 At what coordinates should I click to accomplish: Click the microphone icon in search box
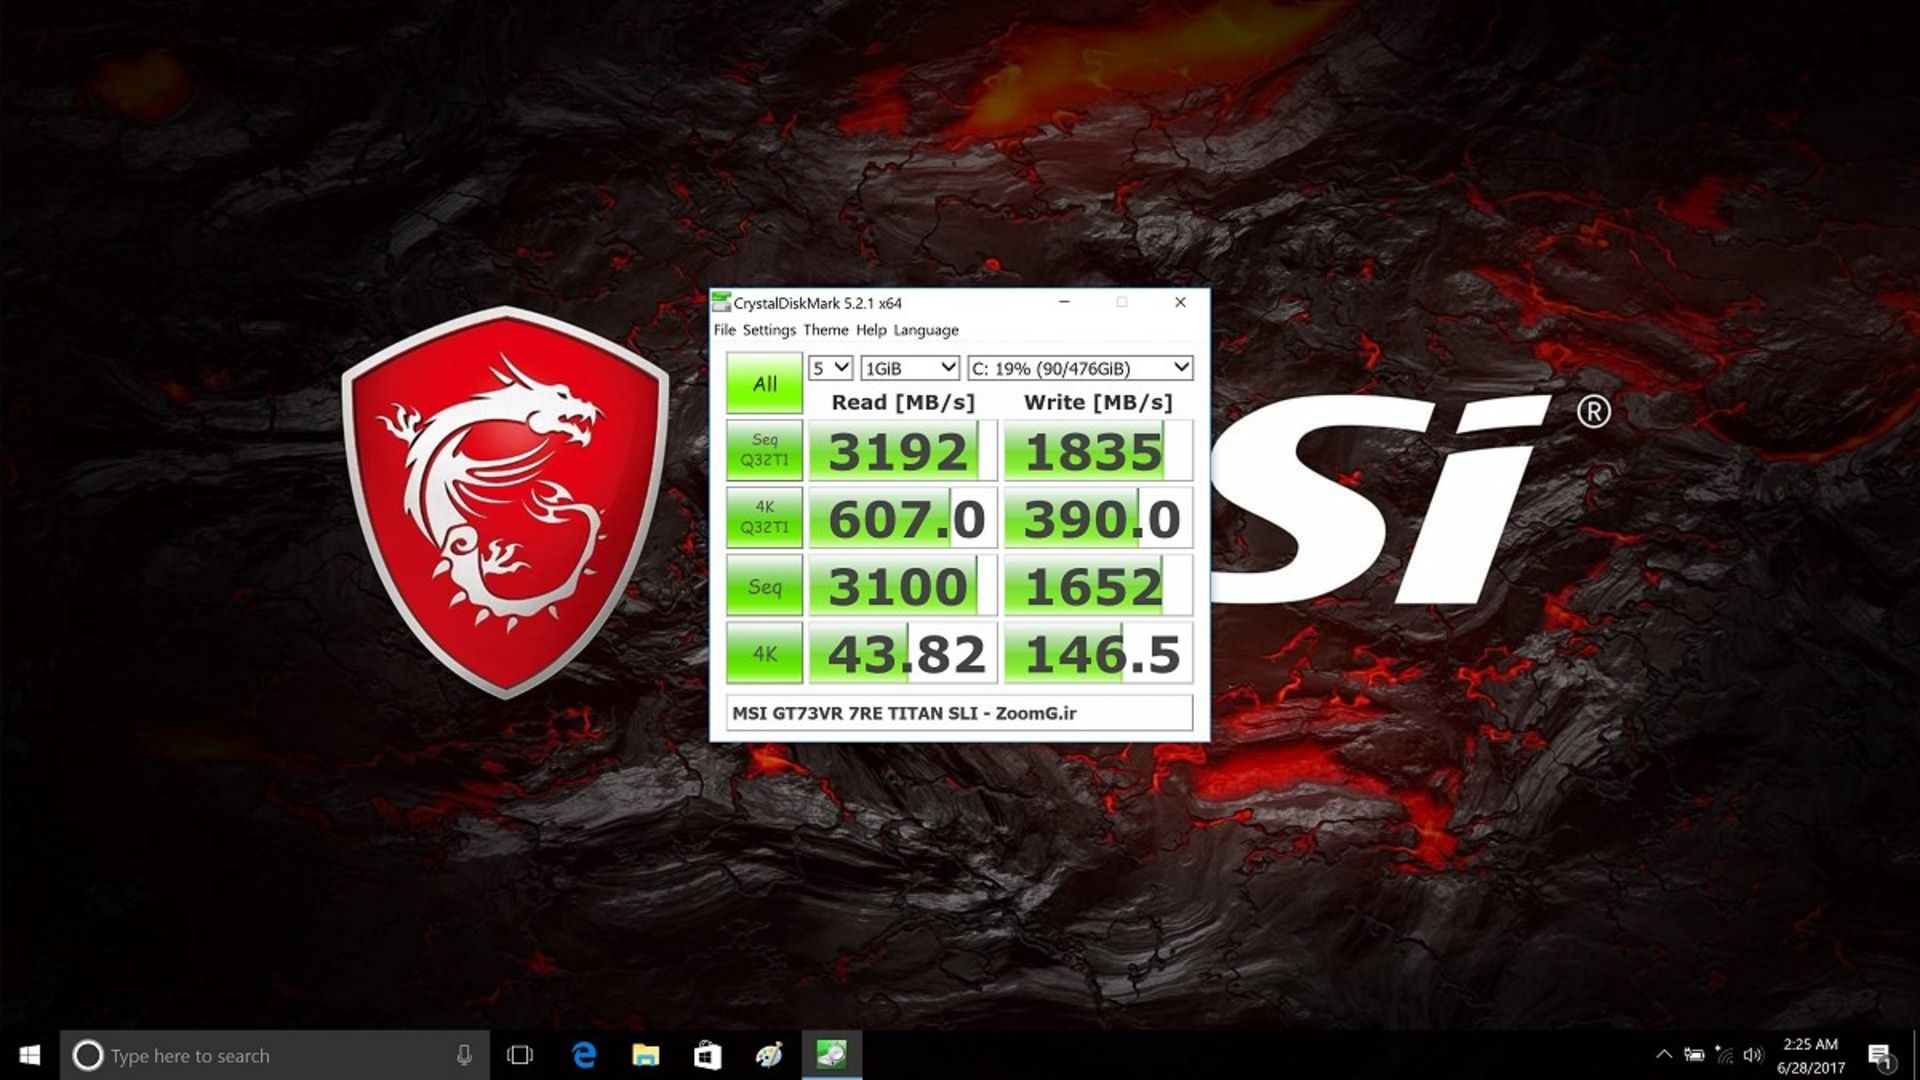click(464, 1055)
